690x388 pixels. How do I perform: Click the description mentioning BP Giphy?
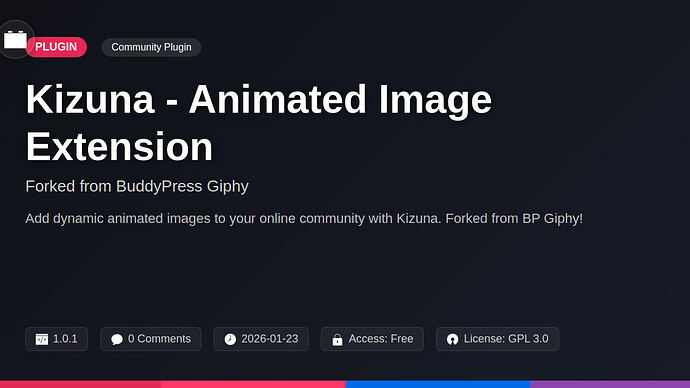coord(304,219)
